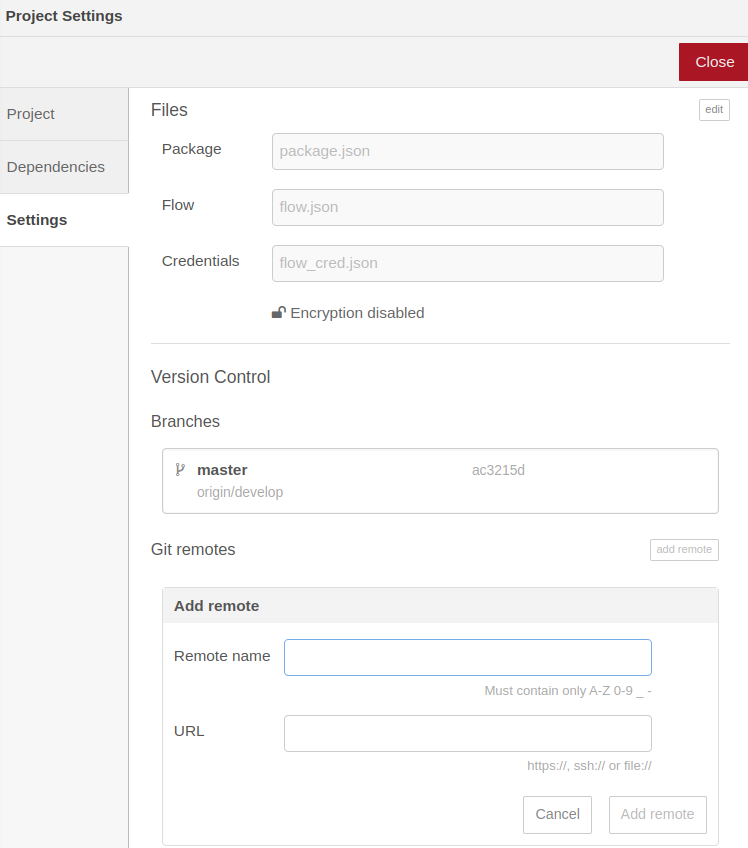Click the flow_cred.json Credentials field
The width and height of the screenshot is (748, 848).
pos(467,263)
